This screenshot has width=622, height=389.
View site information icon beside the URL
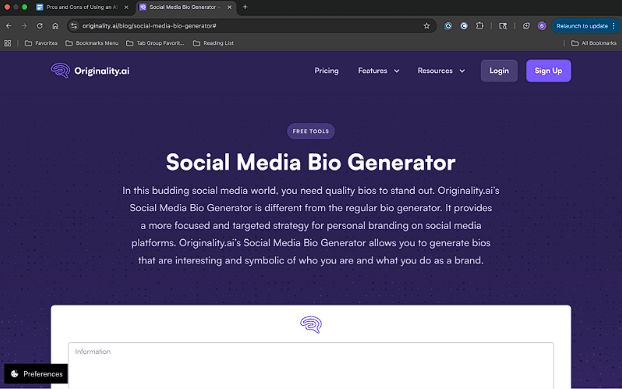click(x=74, y=26)
